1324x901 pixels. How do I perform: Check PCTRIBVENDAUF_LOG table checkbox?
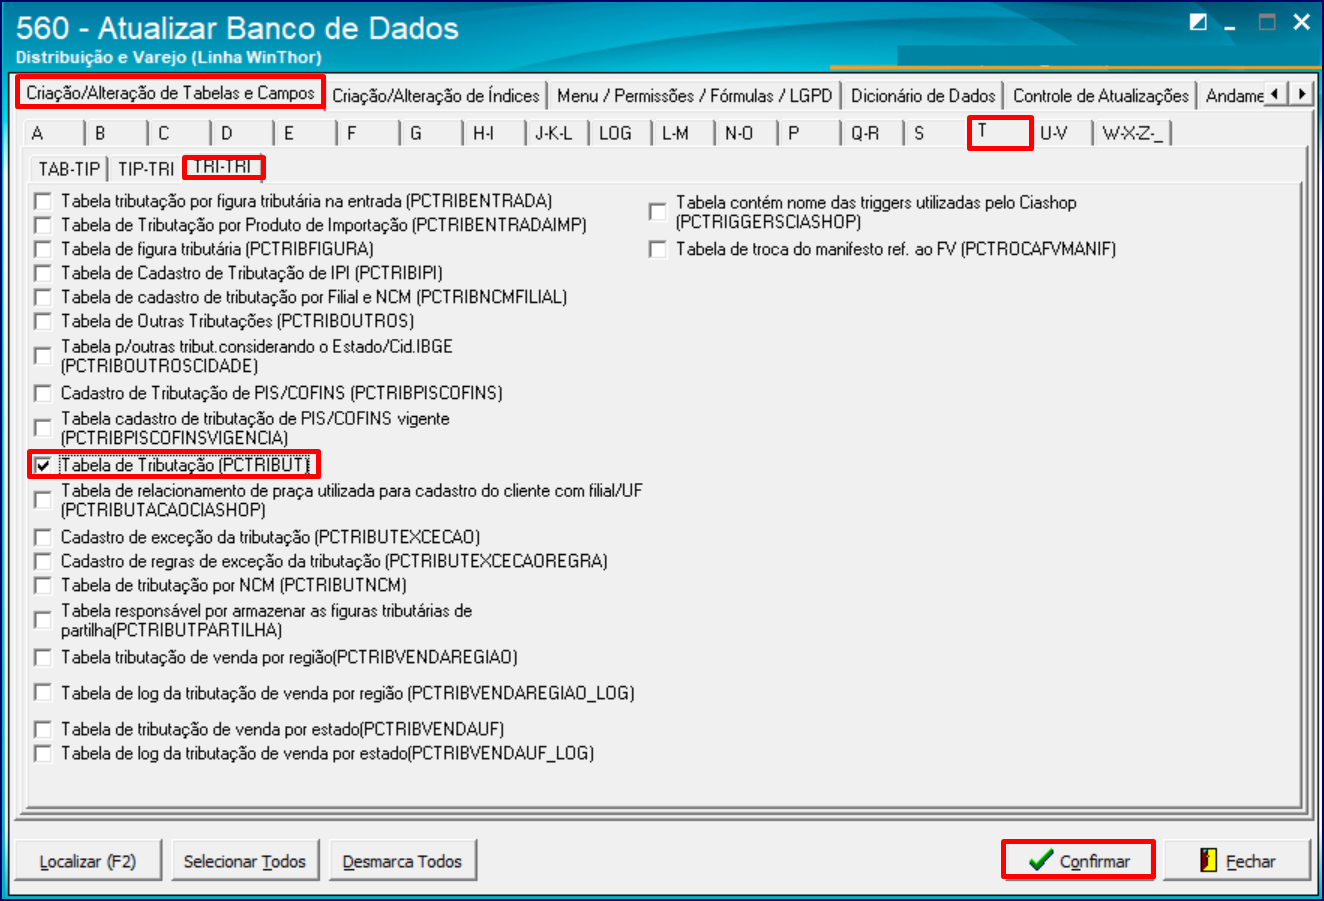coord(43,753)
